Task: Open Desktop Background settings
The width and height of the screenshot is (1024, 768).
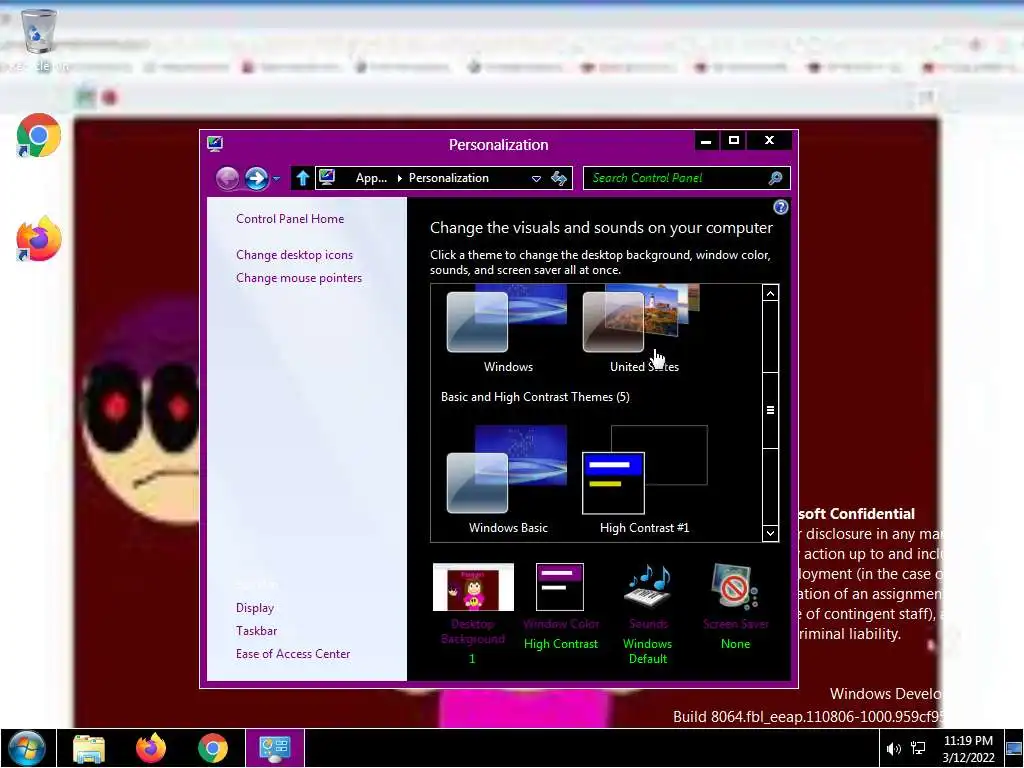Action: click(x=473, y=614)
